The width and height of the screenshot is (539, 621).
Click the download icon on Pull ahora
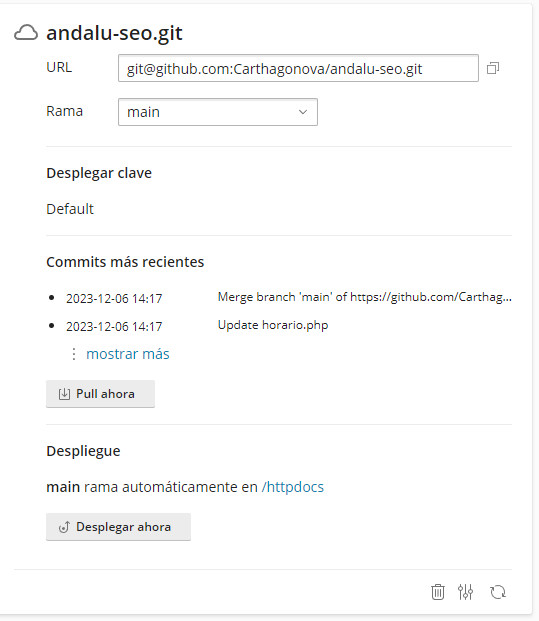[64, 394]
